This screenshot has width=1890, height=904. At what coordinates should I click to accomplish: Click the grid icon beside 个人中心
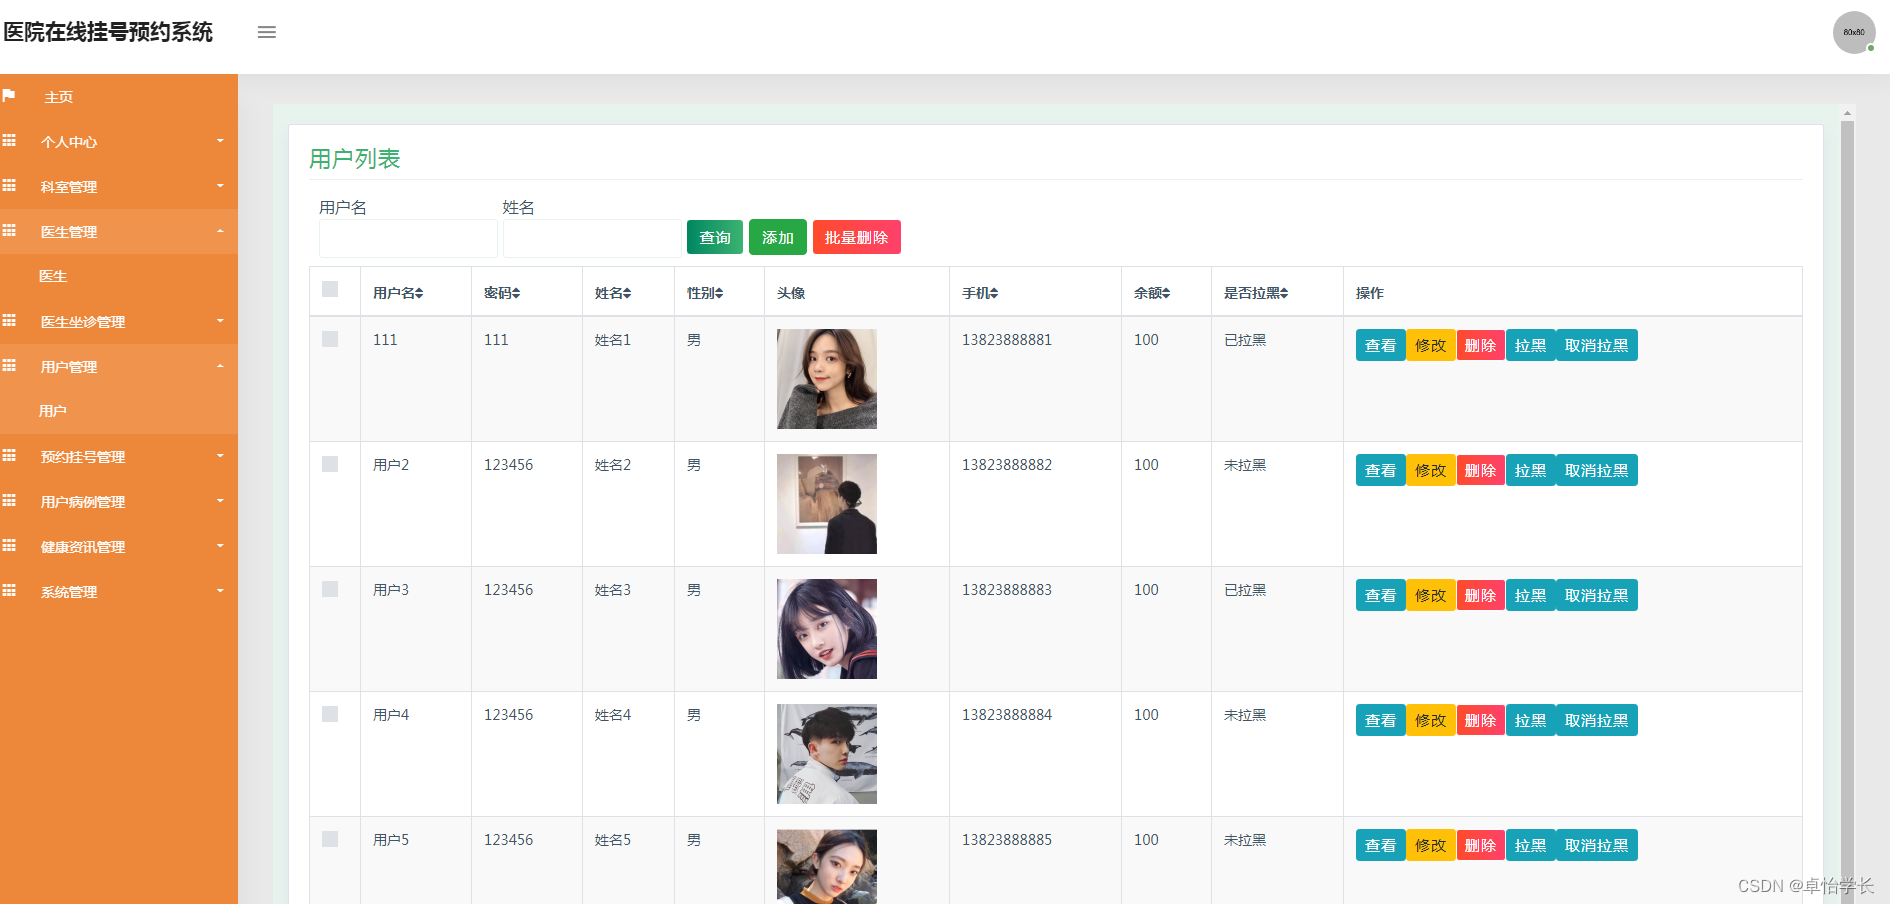click(9, 141)
